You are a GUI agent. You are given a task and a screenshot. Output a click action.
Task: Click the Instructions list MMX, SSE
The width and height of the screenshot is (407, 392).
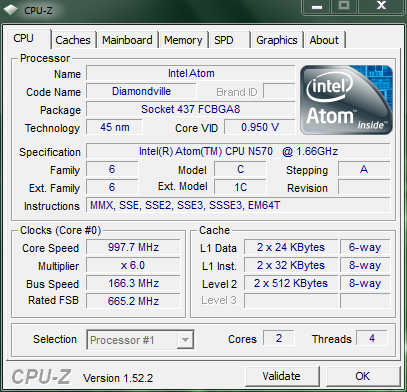point(238,205)
